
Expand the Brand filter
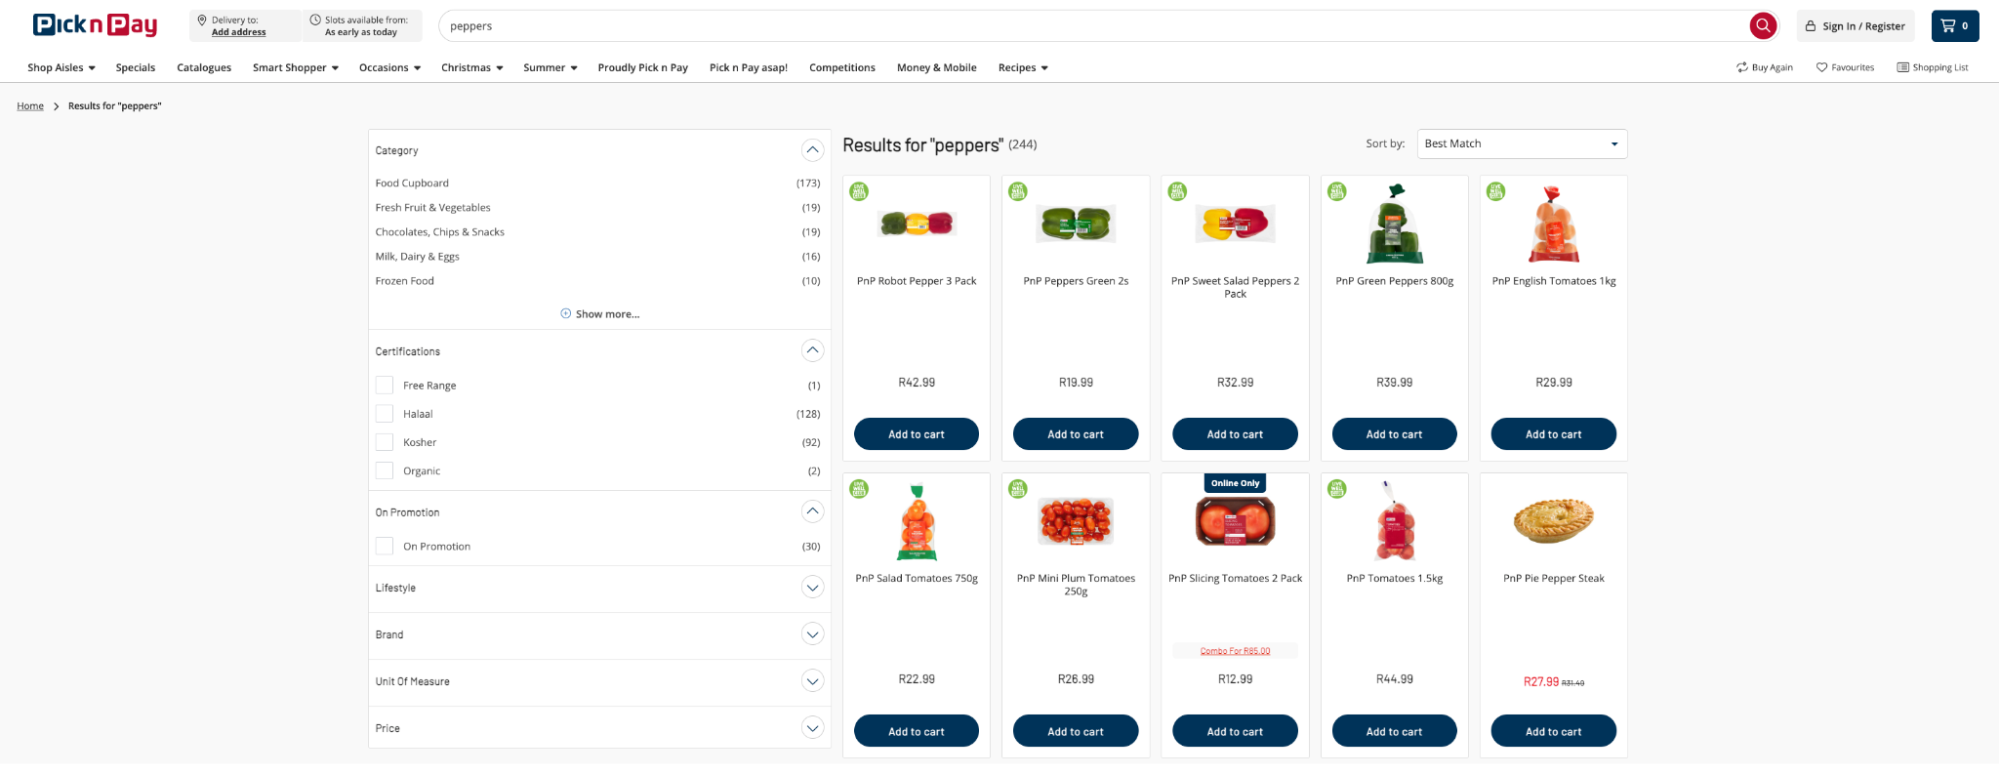click(x=812, y=635)
